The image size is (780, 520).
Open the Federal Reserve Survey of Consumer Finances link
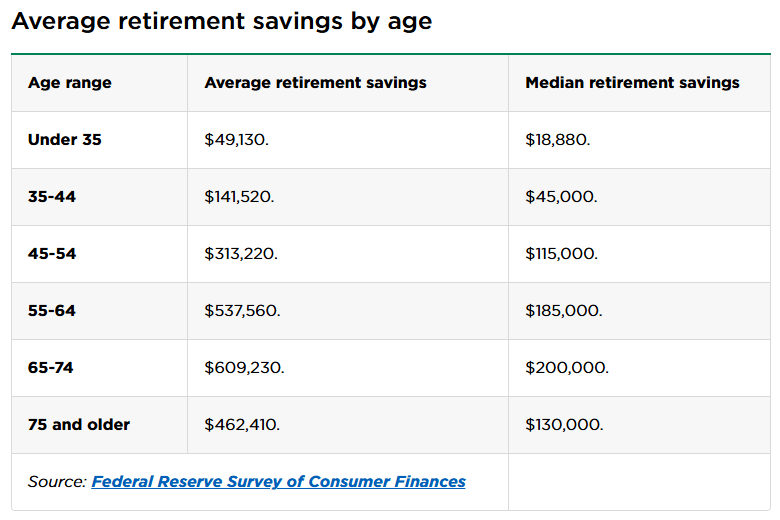(278, 482)
